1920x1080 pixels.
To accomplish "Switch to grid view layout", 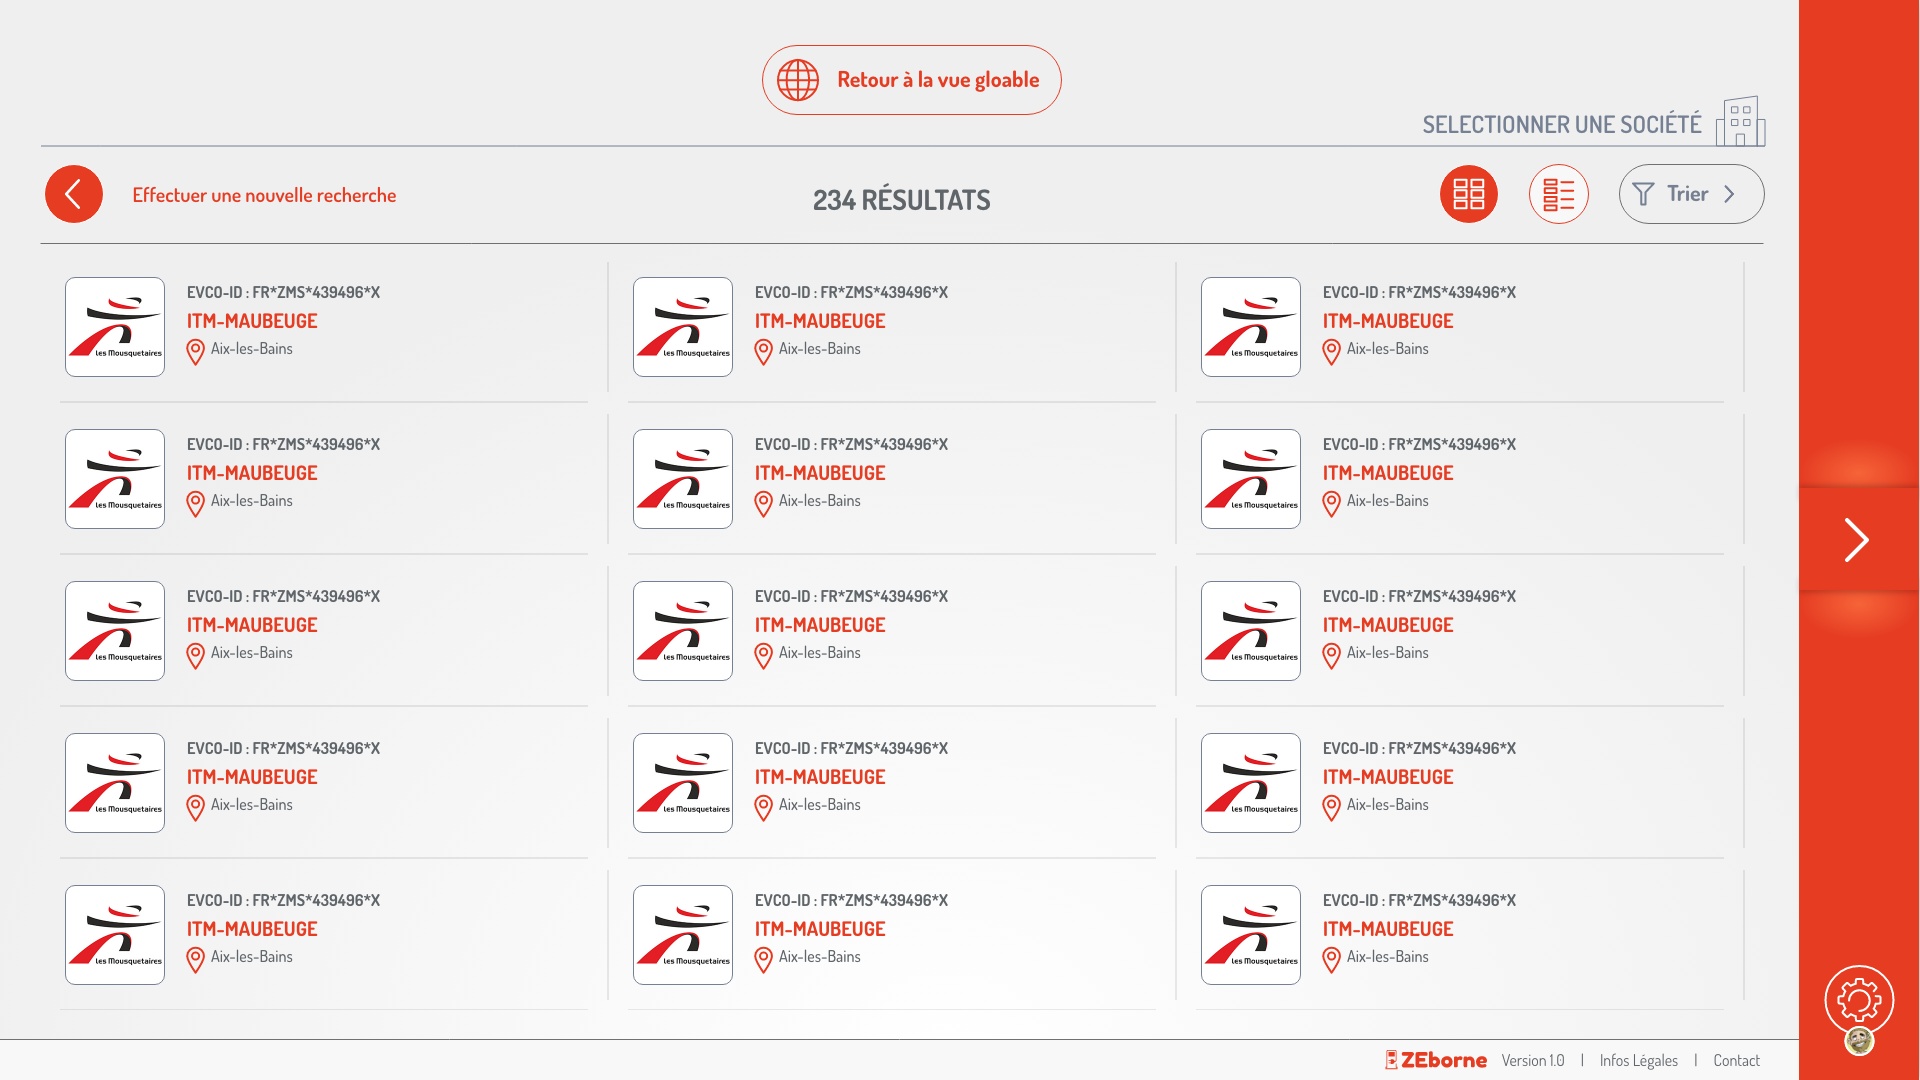I will point(1468,194).
